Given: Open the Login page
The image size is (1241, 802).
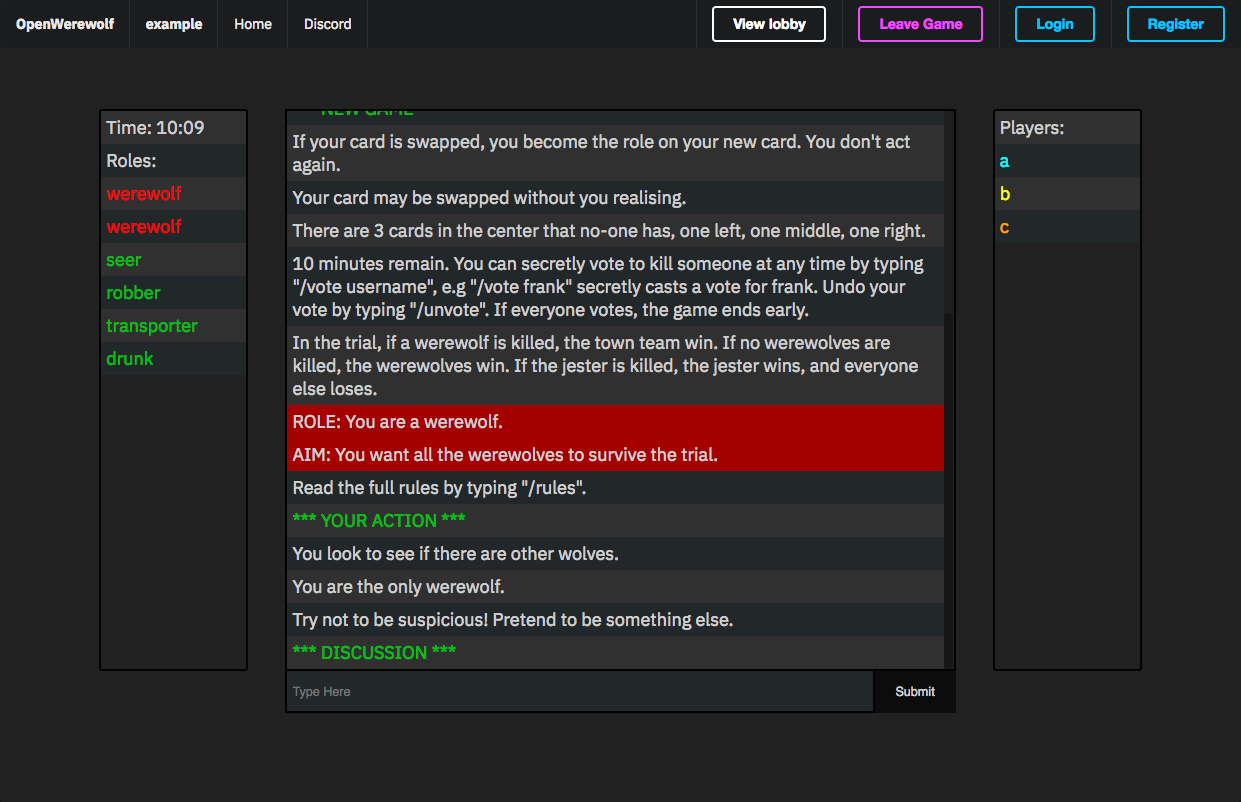Looking at the screenshot, I should (1054, 24).
